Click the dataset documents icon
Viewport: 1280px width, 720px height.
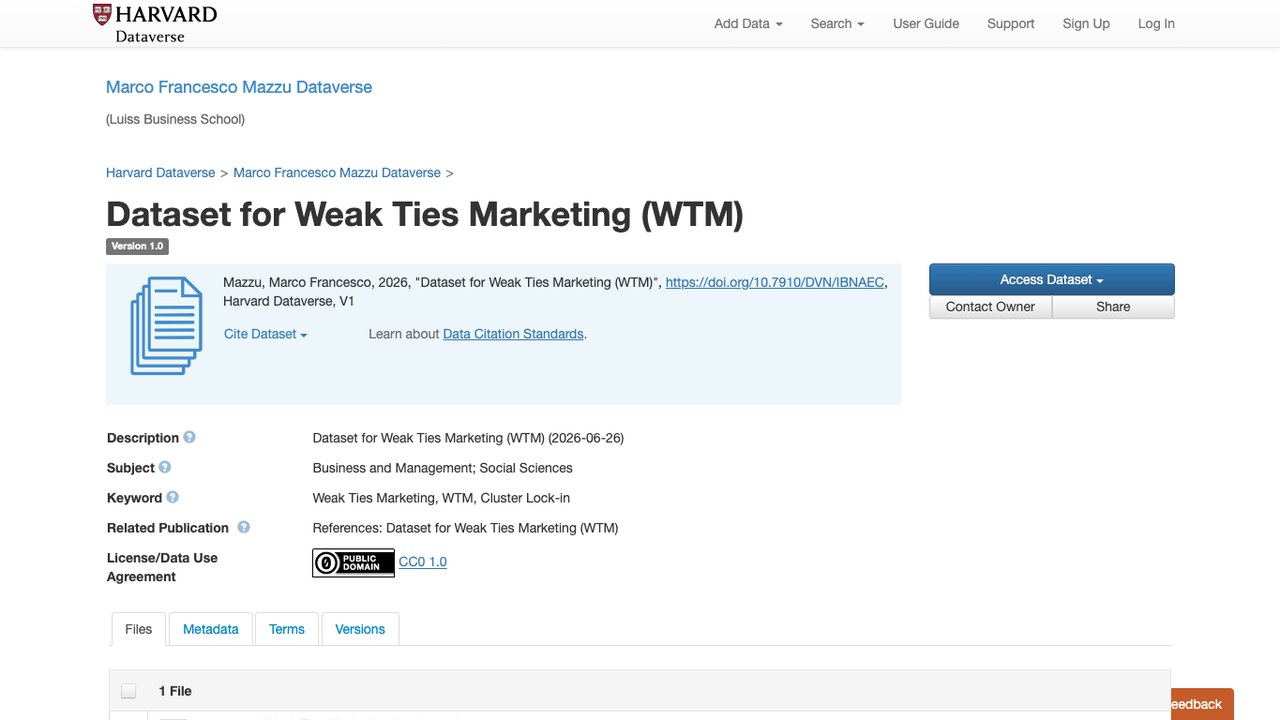pos(166,326)
